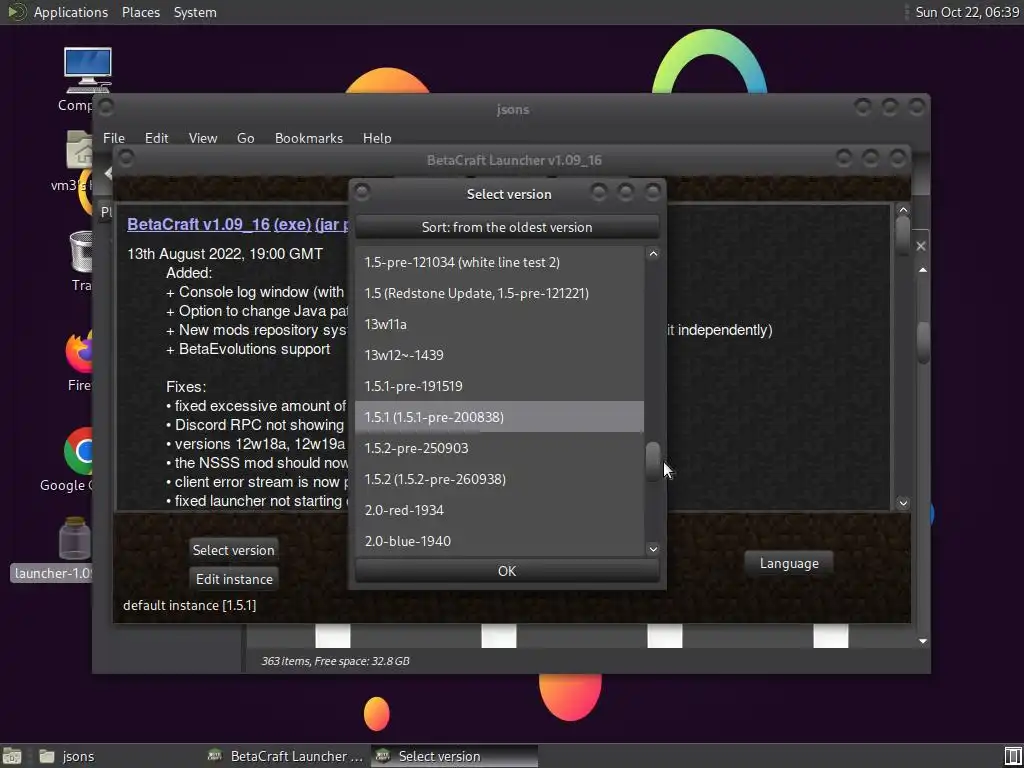1024x768 pixels.
Task: Open the home folder desktop icon
Action: click(79, 149)
